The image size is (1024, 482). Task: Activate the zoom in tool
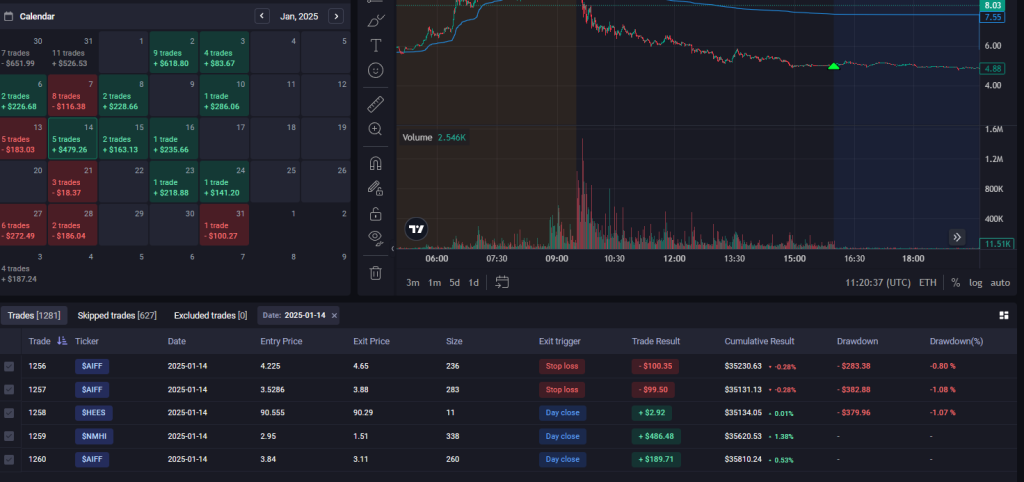[376, 129]
